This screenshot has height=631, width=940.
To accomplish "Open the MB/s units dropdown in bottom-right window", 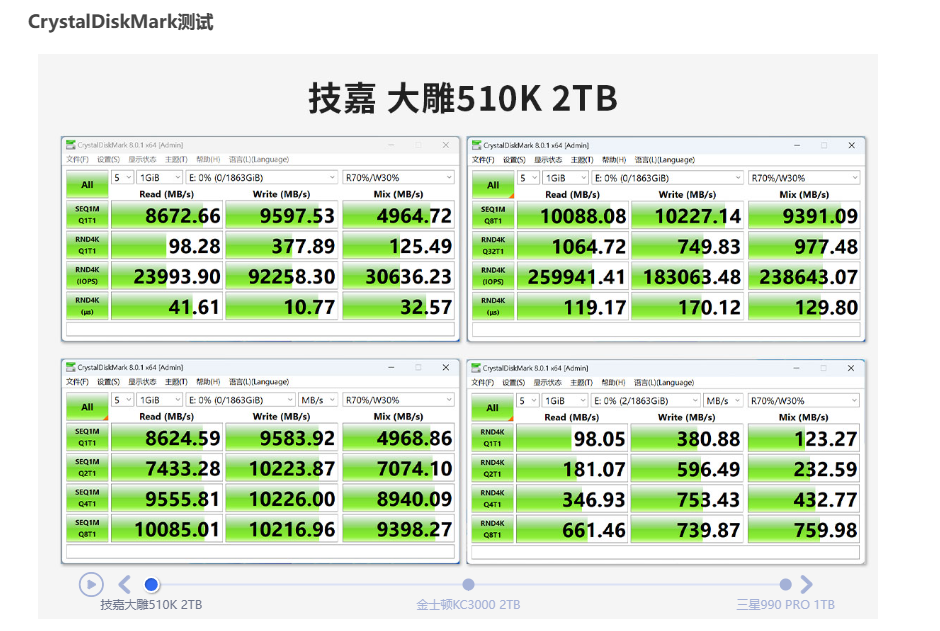I will [723, 400].
